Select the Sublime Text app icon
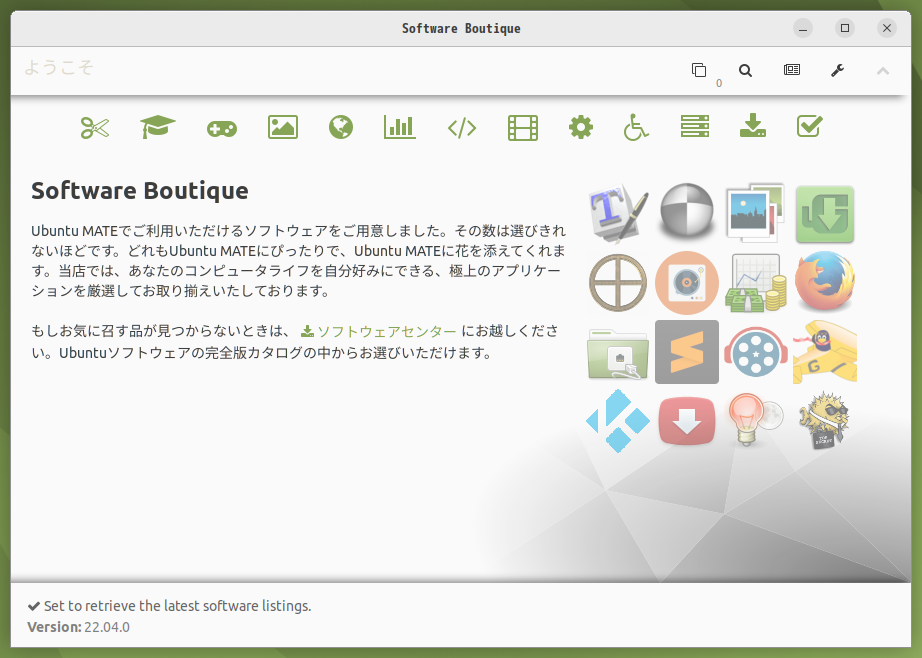Image resolution: width=922 pixels, height=658 pixels. 687,352
